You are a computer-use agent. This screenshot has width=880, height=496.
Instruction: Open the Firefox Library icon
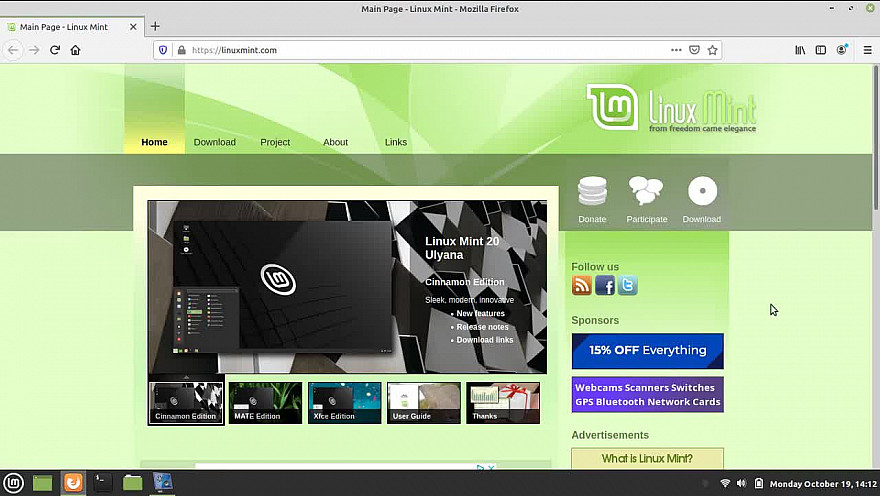pyautogui.click(x=800, y=50)
